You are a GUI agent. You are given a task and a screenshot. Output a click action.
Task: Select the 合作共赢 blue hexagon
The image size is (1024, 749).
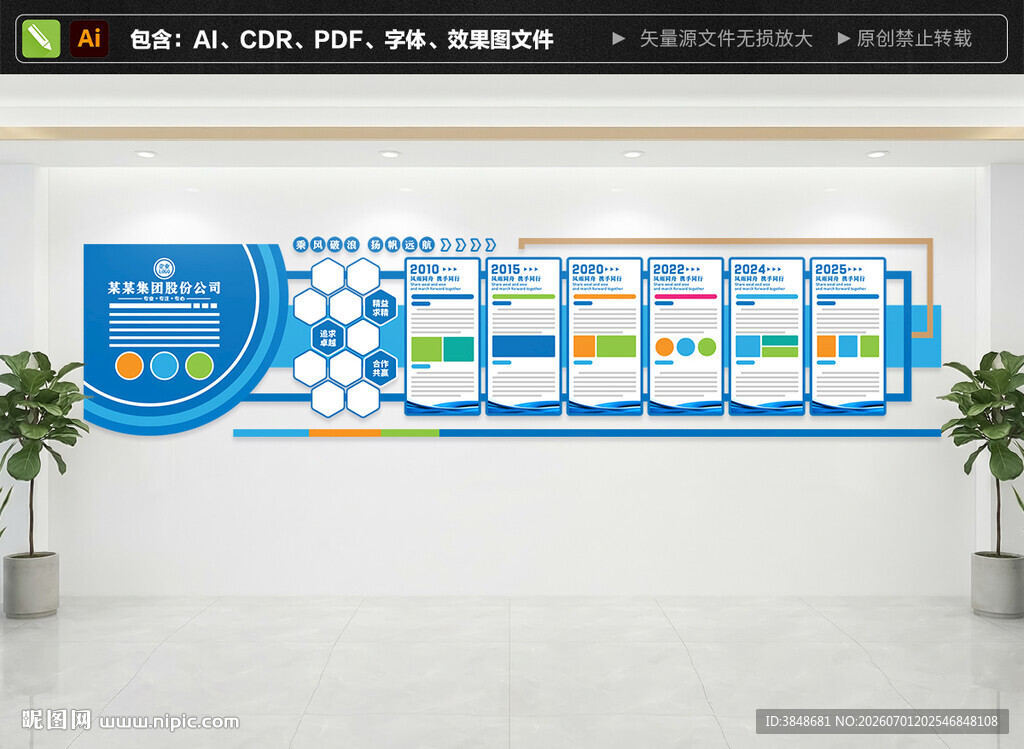[380, 368]
